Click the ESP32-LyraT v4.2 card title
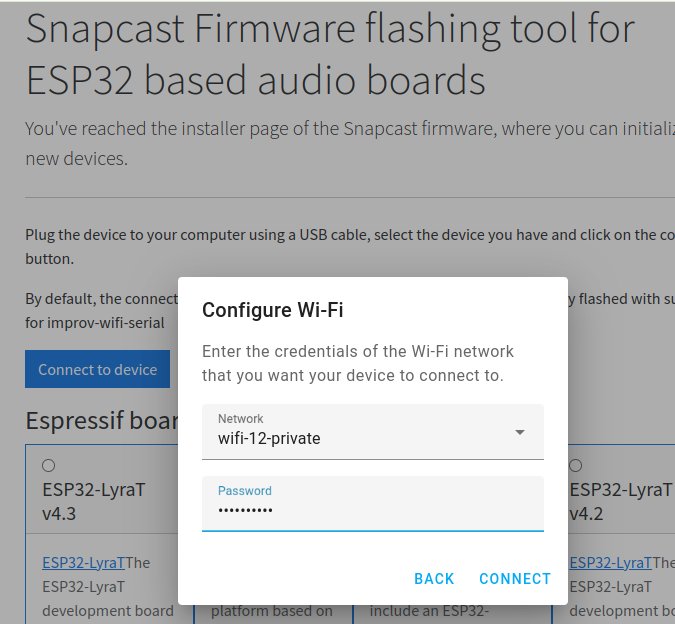The width and height of the screenshot is (675, 624). [x=620, y=501]
